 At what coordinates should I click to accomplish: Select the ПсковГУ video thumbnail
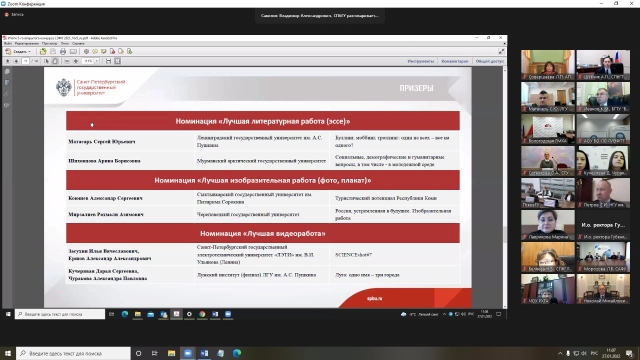(x=547, y=193)
